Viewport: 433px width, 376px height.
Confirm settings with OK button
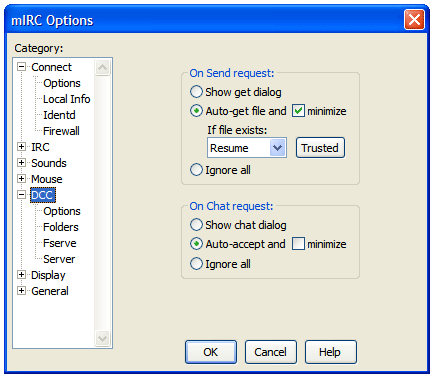(211, 352)
